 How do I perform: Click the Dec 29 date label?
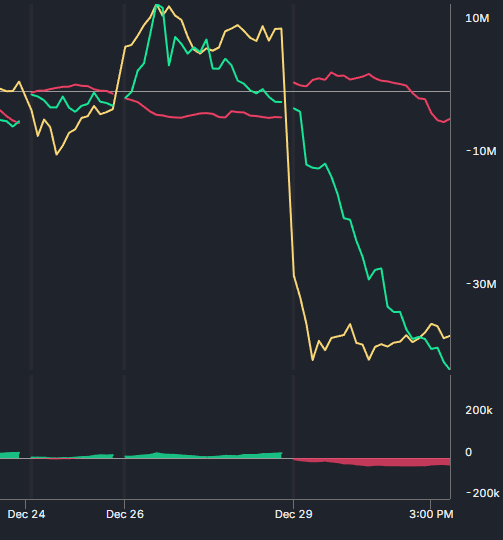294,514
